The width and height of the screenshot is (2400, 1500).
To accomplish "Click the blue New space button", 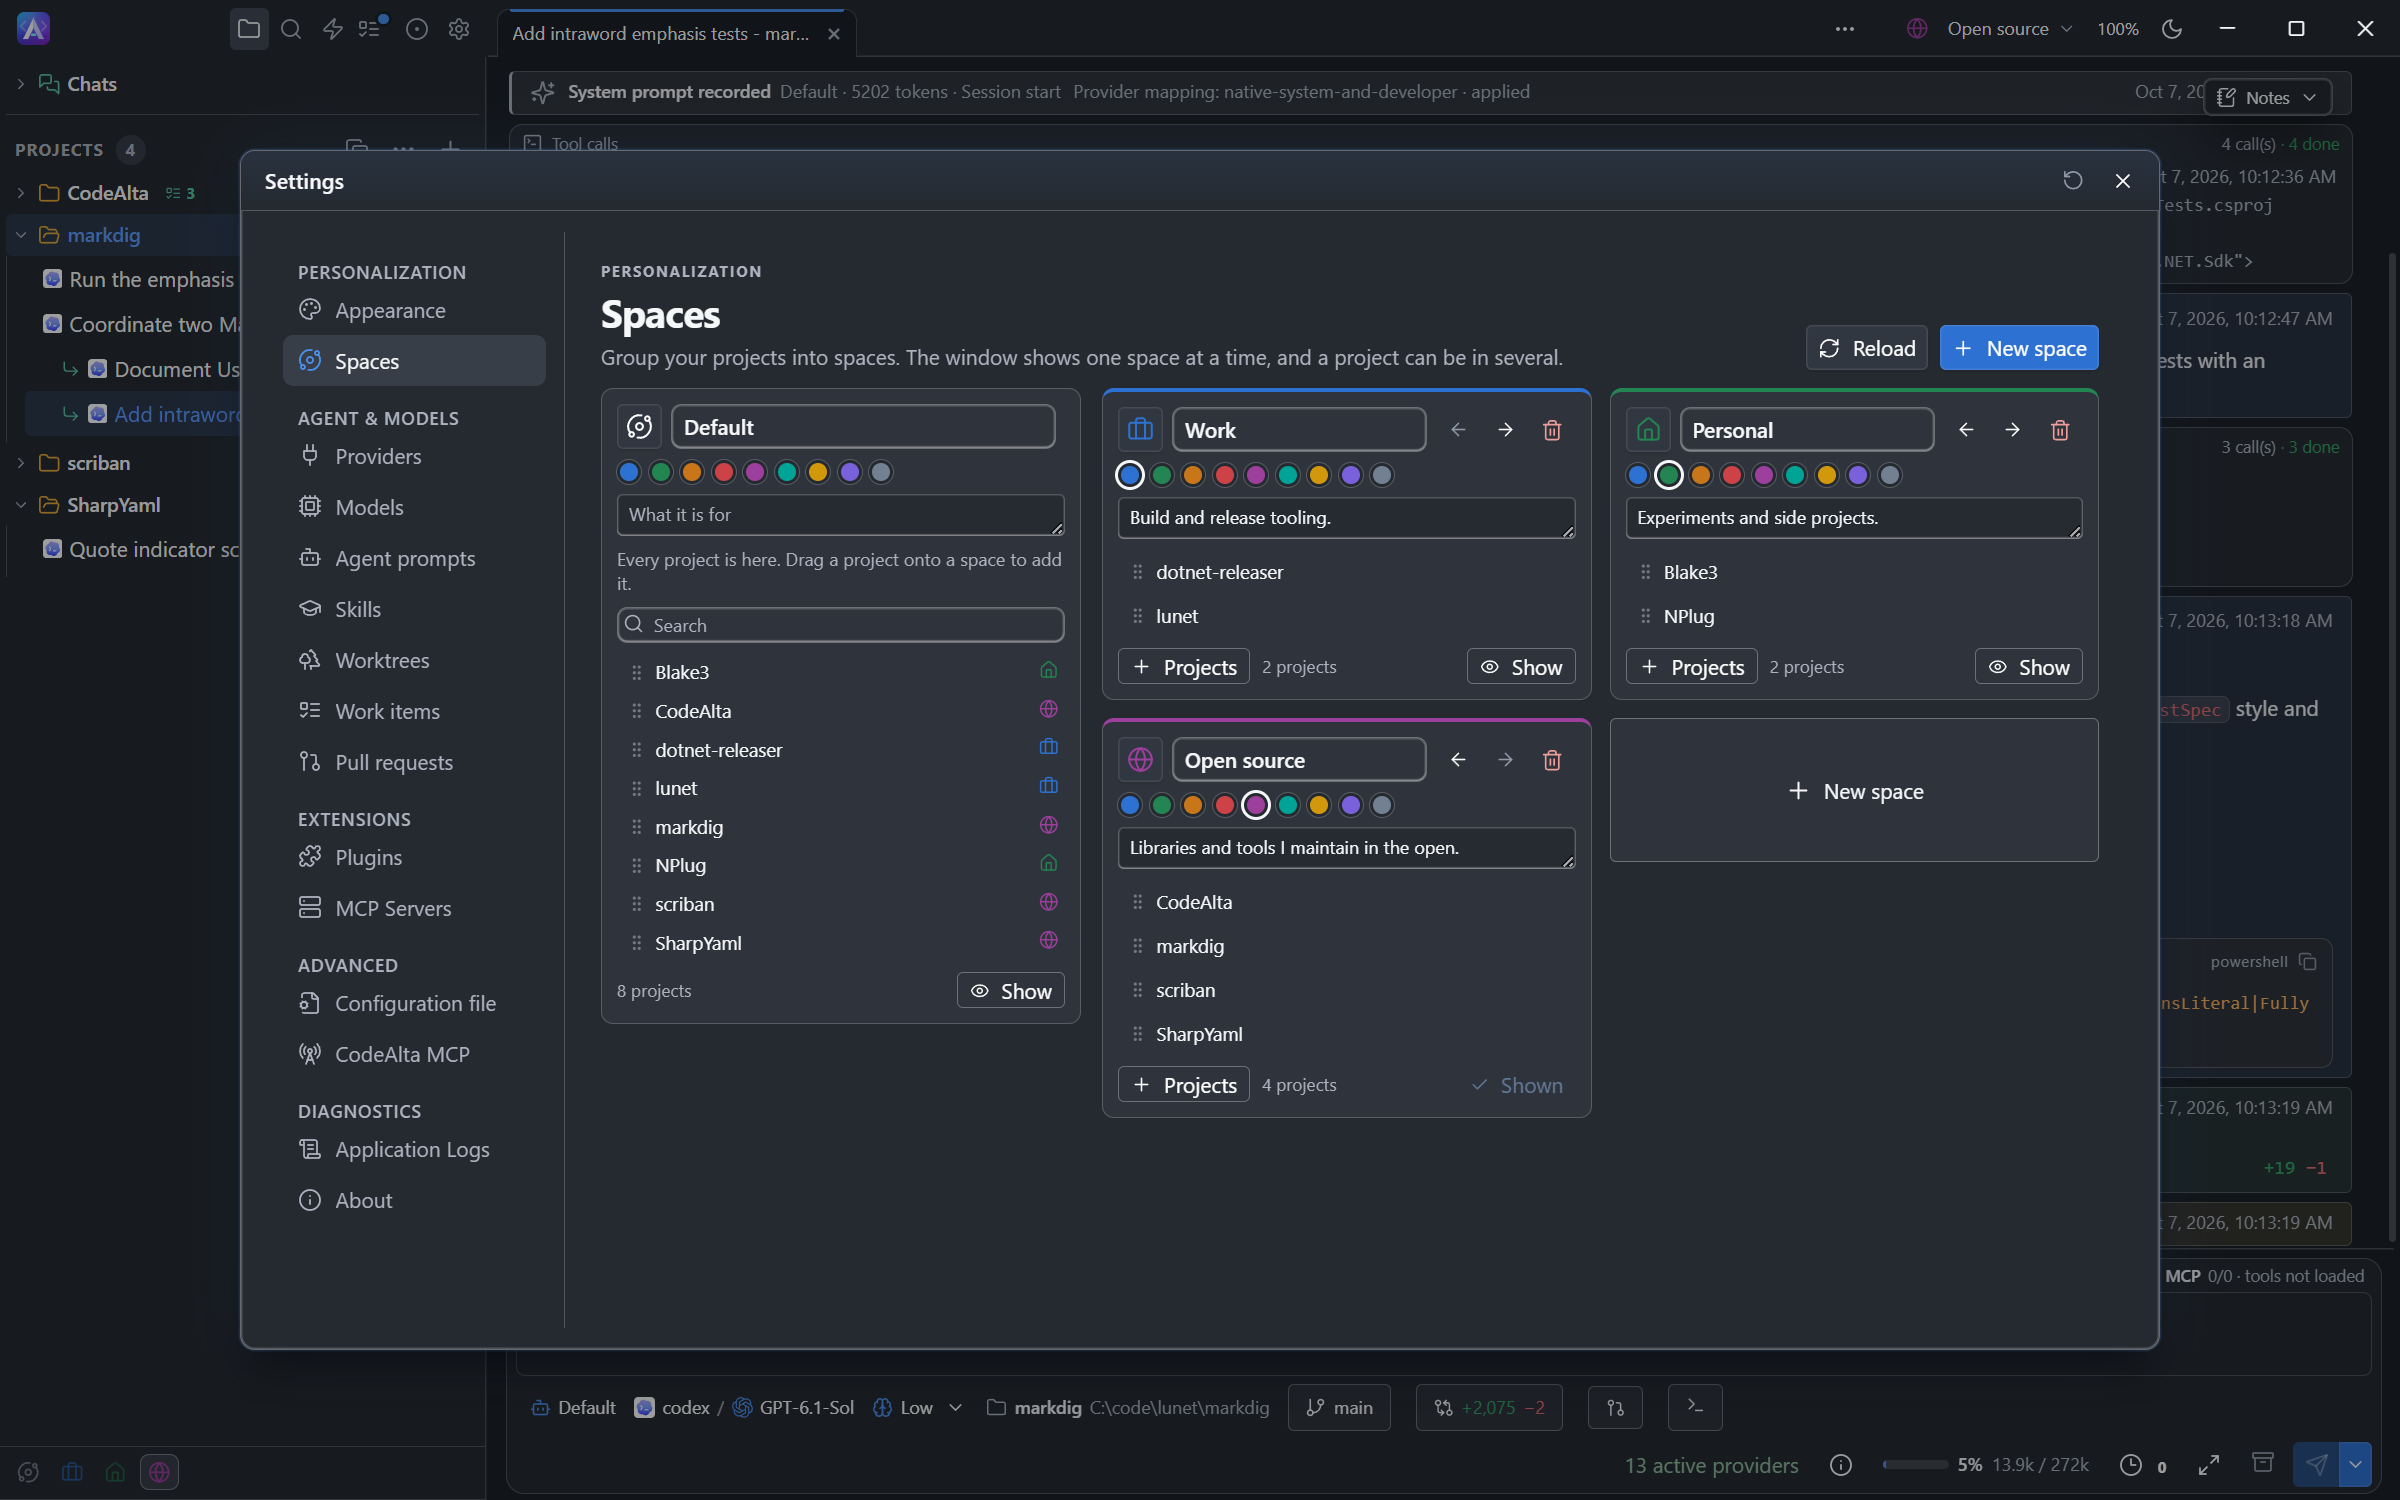I will (x=2019, y=348).
